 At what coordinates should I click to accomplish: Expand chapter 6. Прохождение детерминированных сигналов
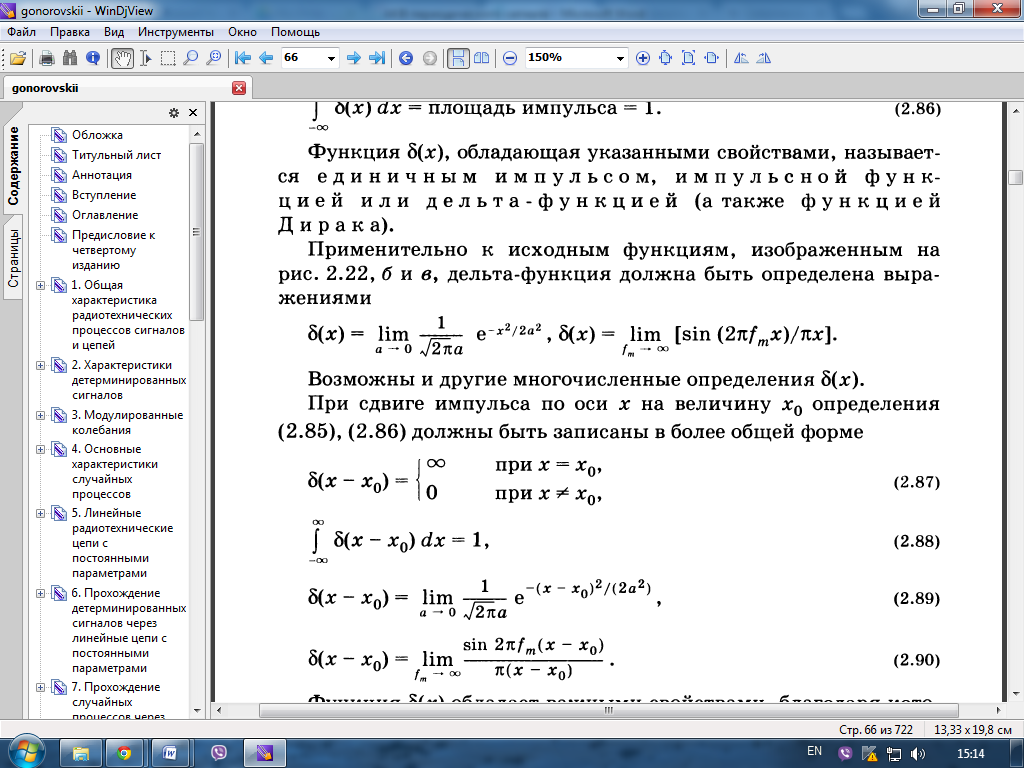tap(40, 594)
